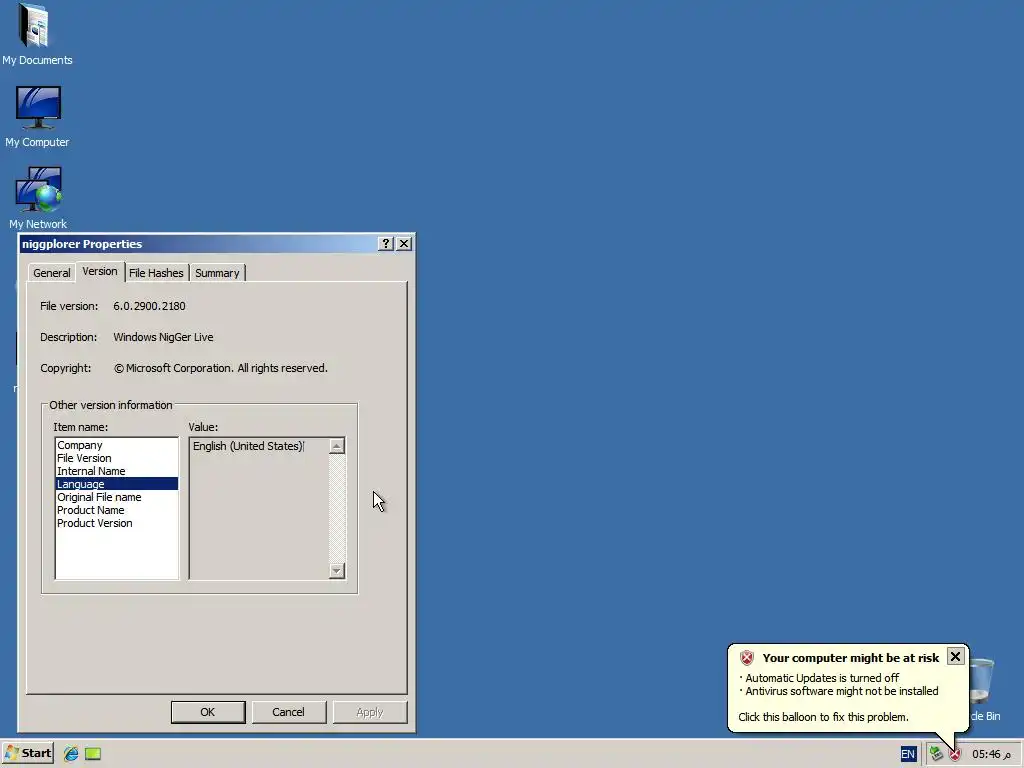Dismiss the security balloon with its X

[x=955, y=656]
